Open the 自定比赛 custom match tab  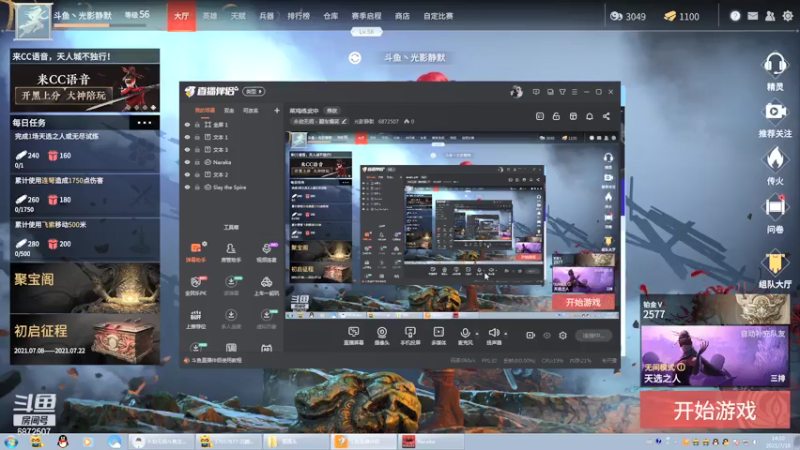[438, 16]
